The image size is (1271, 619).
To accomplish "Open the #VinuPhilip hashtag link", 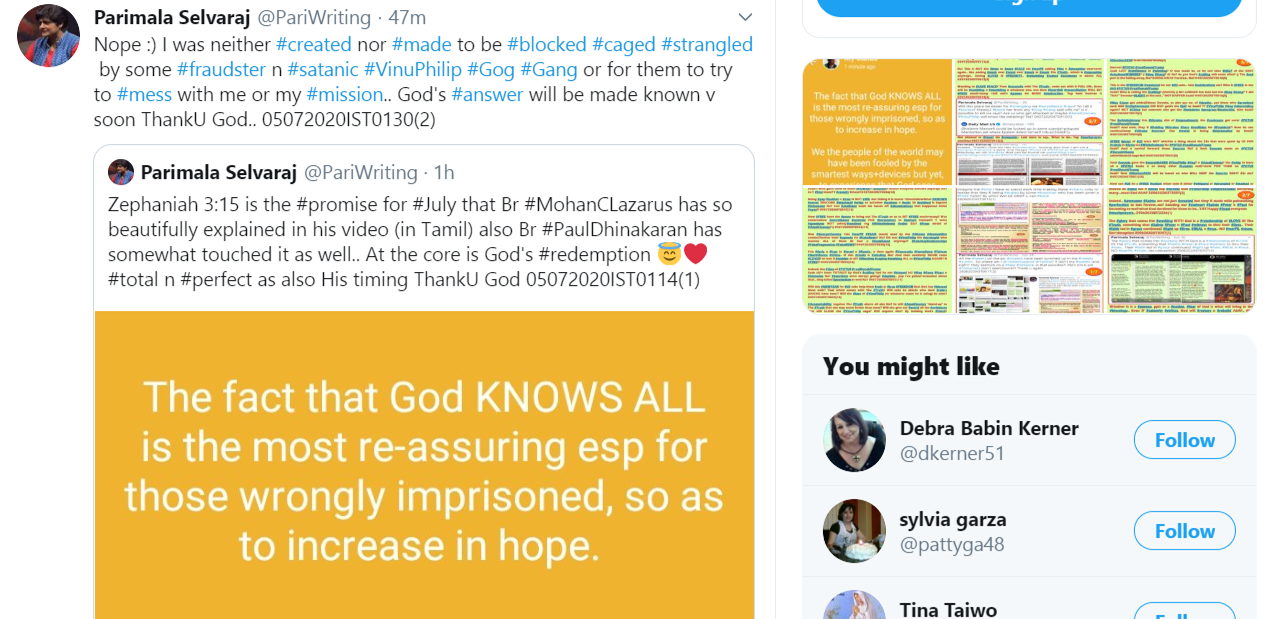I will (412, 69).
